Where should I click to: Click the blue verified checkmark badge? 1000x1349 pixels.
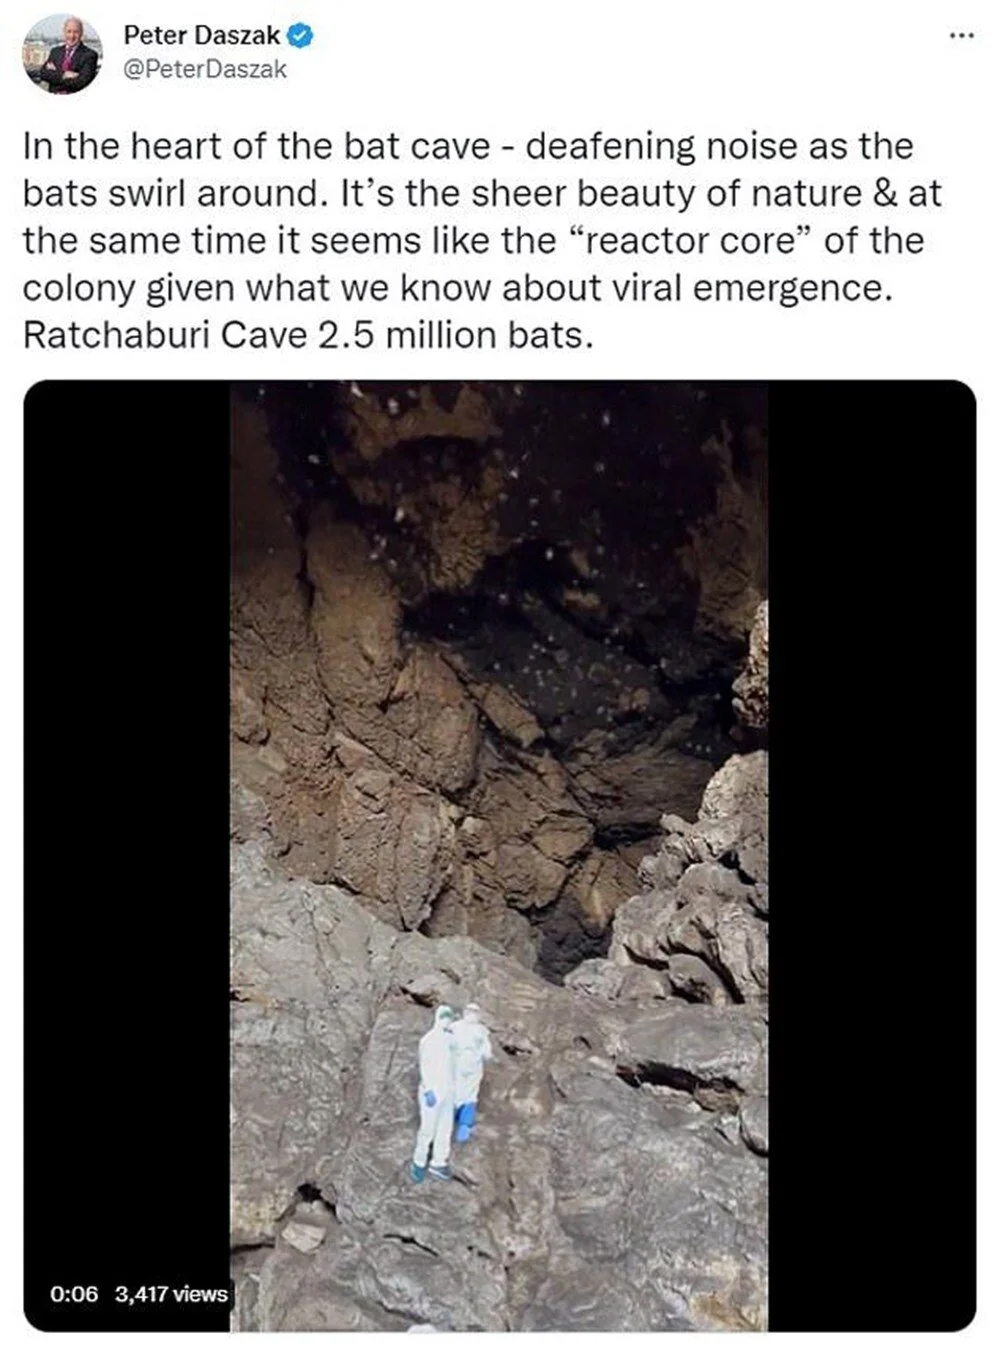point(301,36)
